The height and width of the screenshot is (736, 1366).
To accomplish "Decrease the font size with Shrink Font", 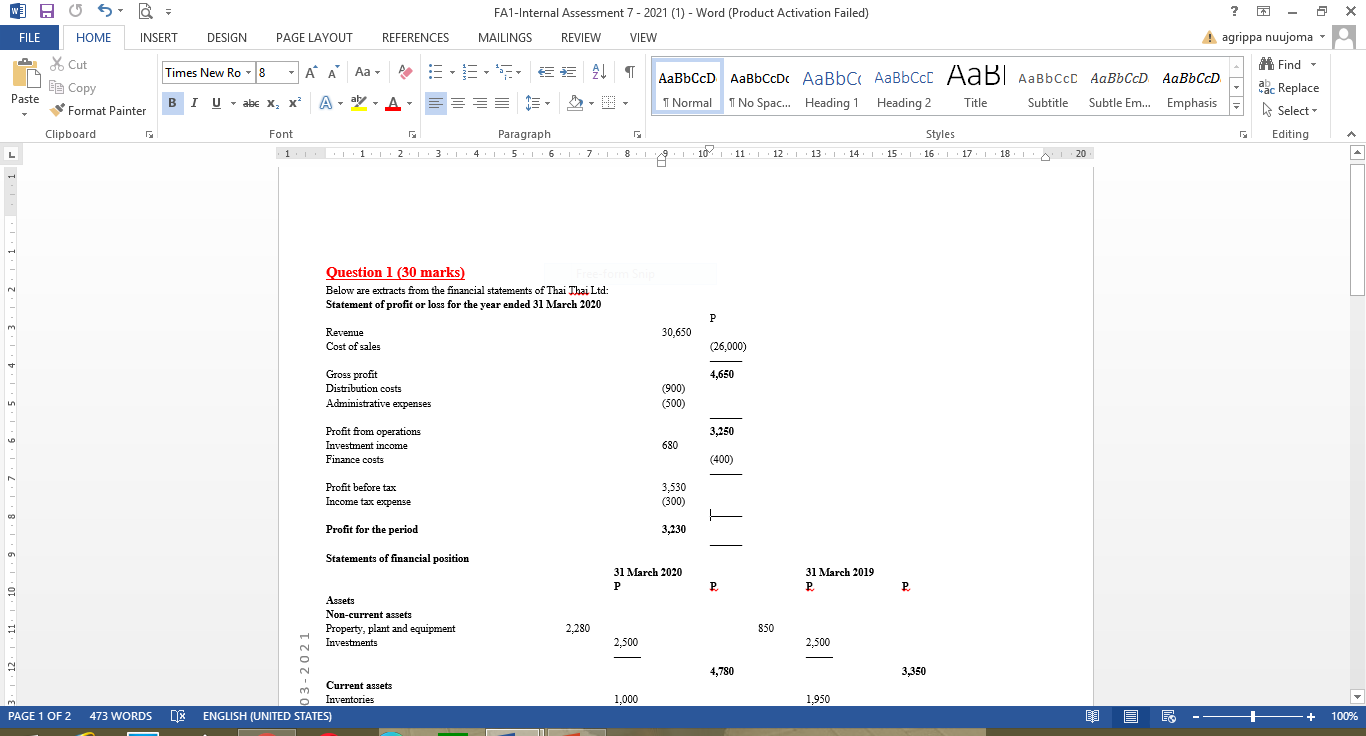I will tap(334, 73).
